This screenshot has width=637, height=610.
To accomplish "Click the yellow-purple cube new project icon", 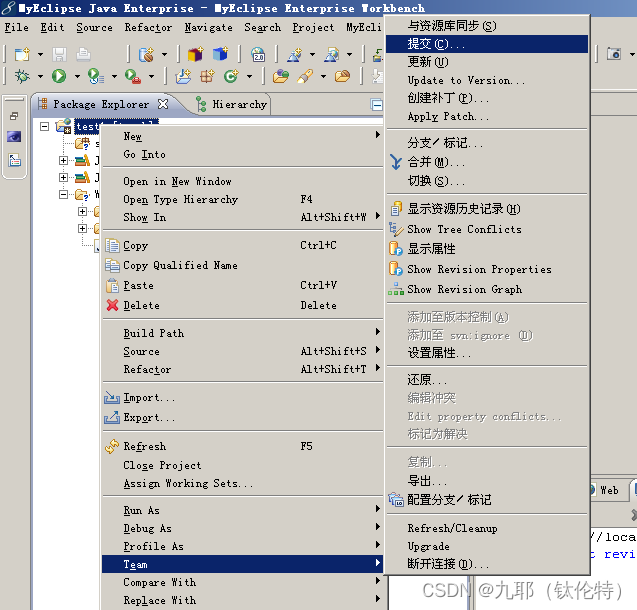I will coord(195,54).
